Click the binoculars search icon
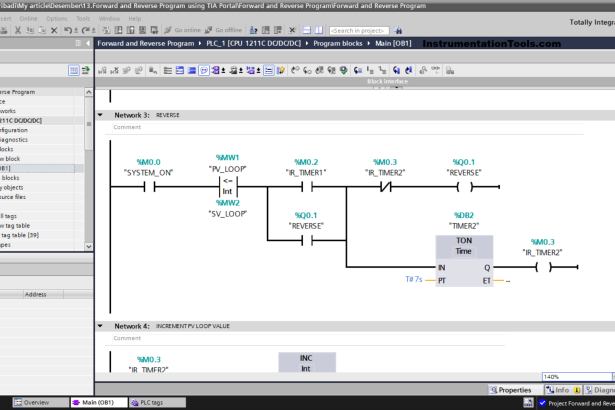This screenshot has height=410, width=615. [x=398, y=30]
